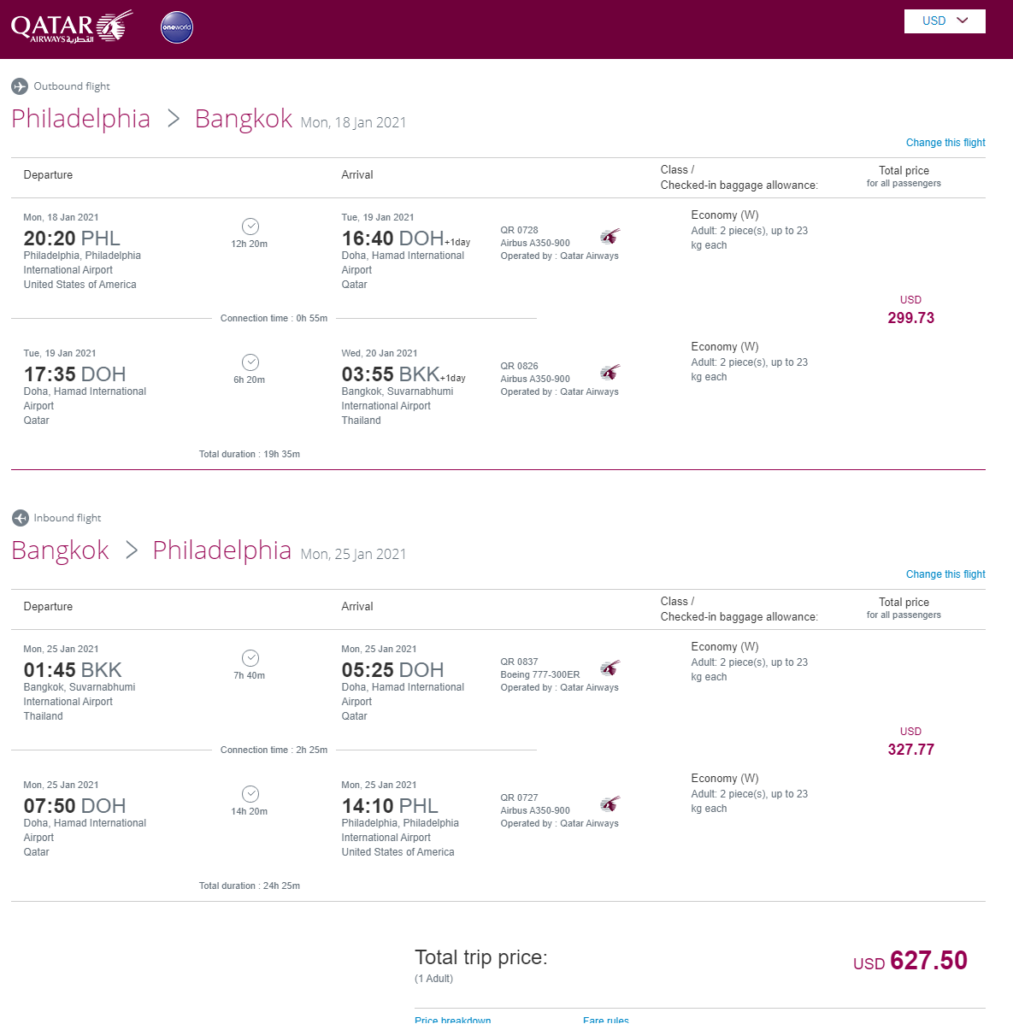
Task: Click the clock icon above 14h 20m
Action: pos(250,794)
